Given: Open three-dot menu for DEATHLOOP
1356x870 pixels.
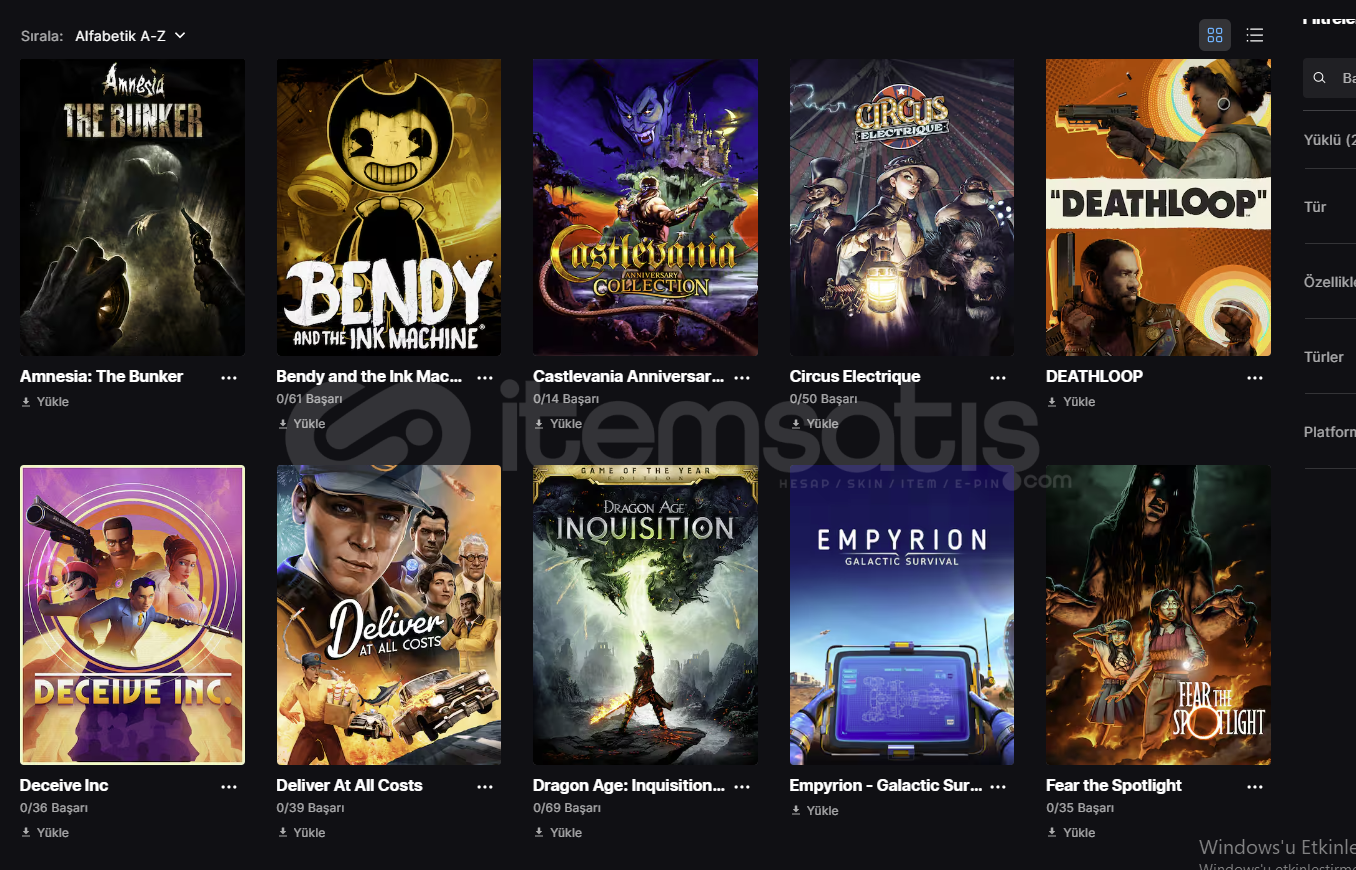Looking at the screenshot, I should pos(1255,377).
